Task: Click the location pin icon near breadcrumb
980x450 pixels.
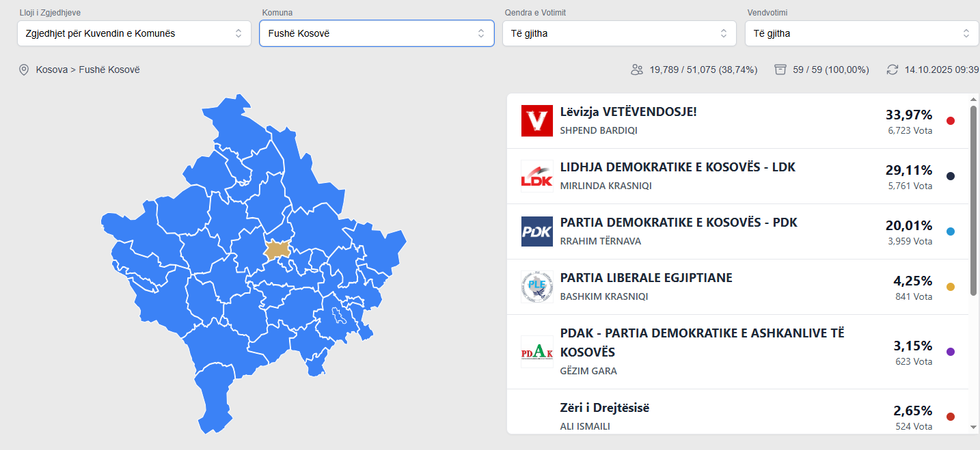Action: click(x=24, y=70)
